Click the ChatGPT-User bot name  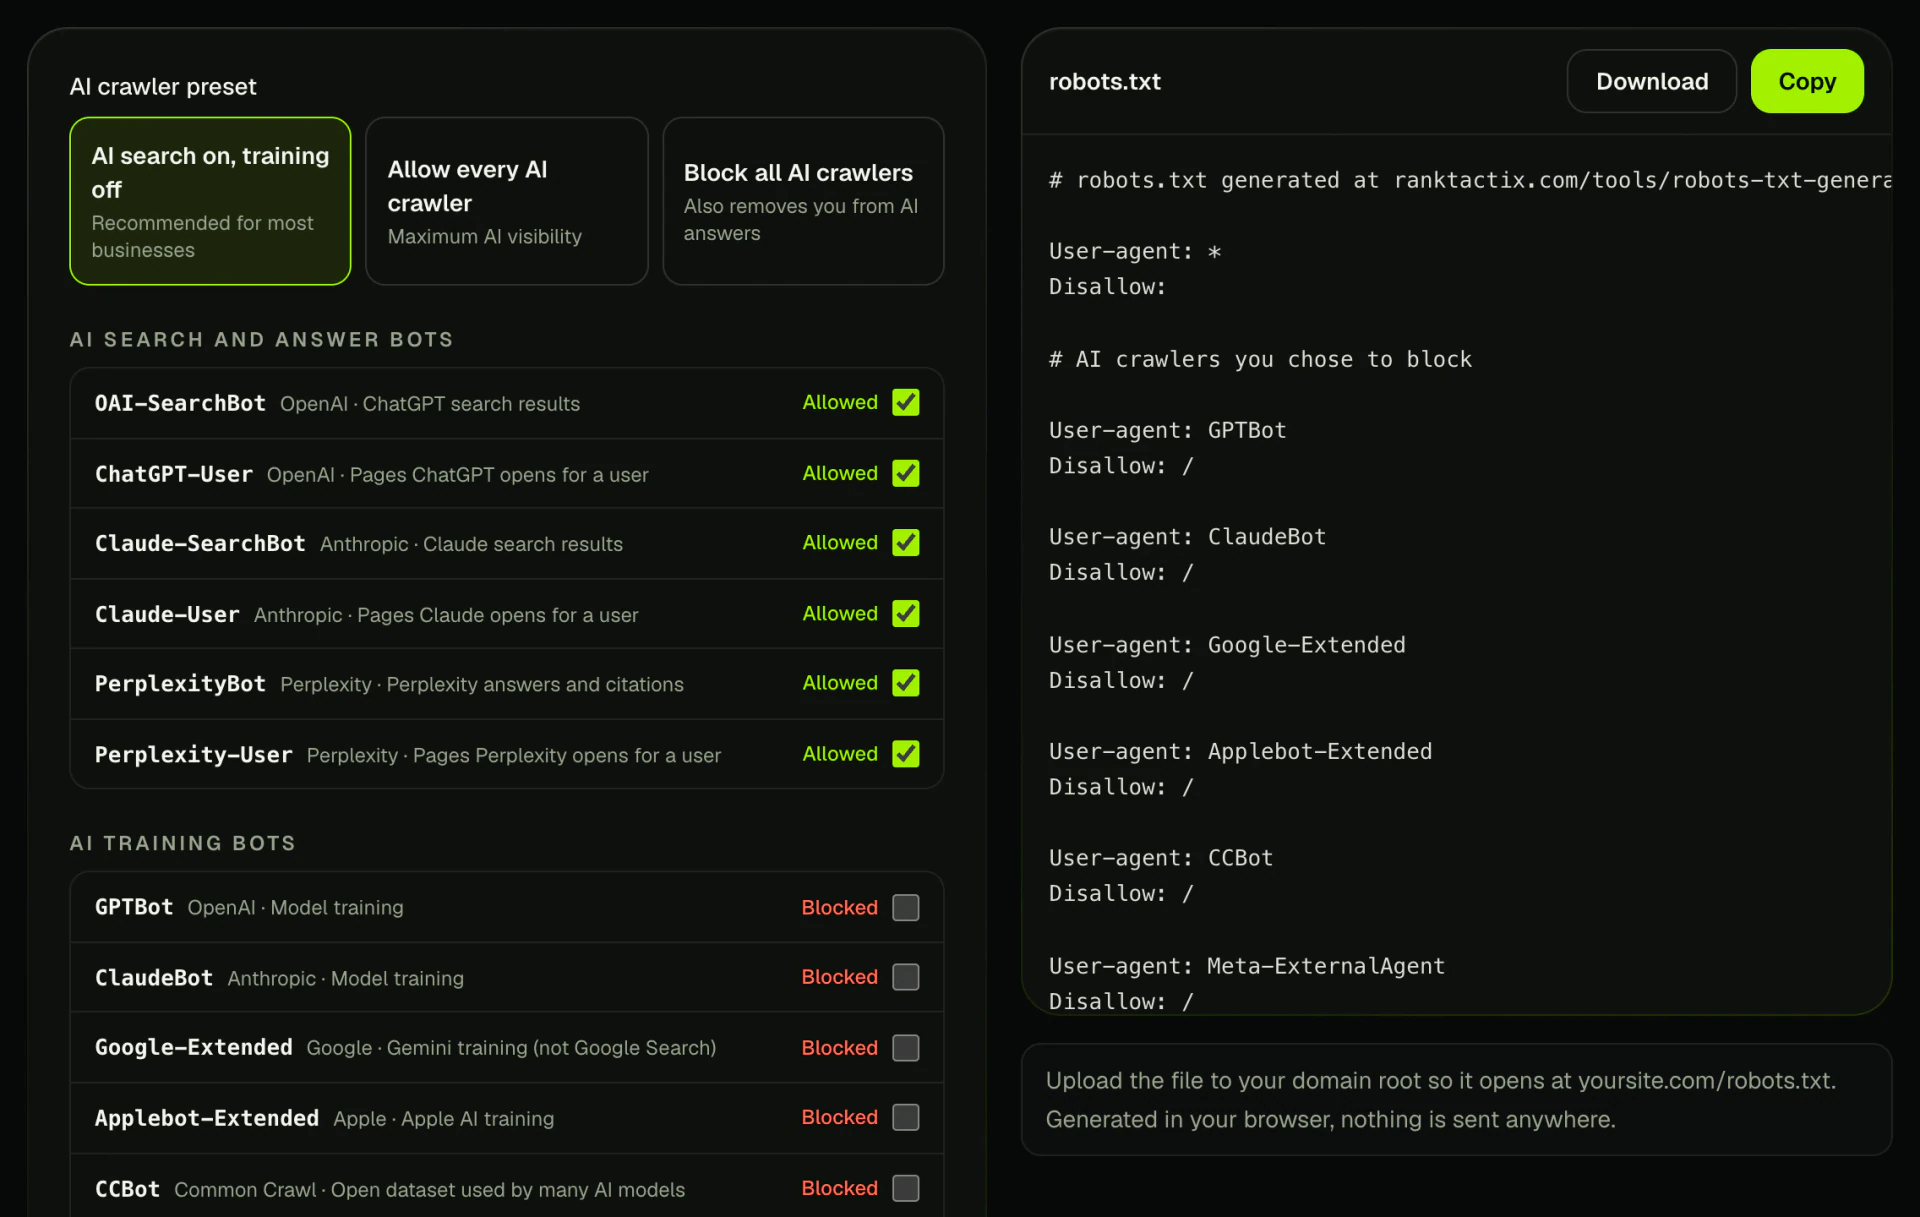[x=174, y=474]
